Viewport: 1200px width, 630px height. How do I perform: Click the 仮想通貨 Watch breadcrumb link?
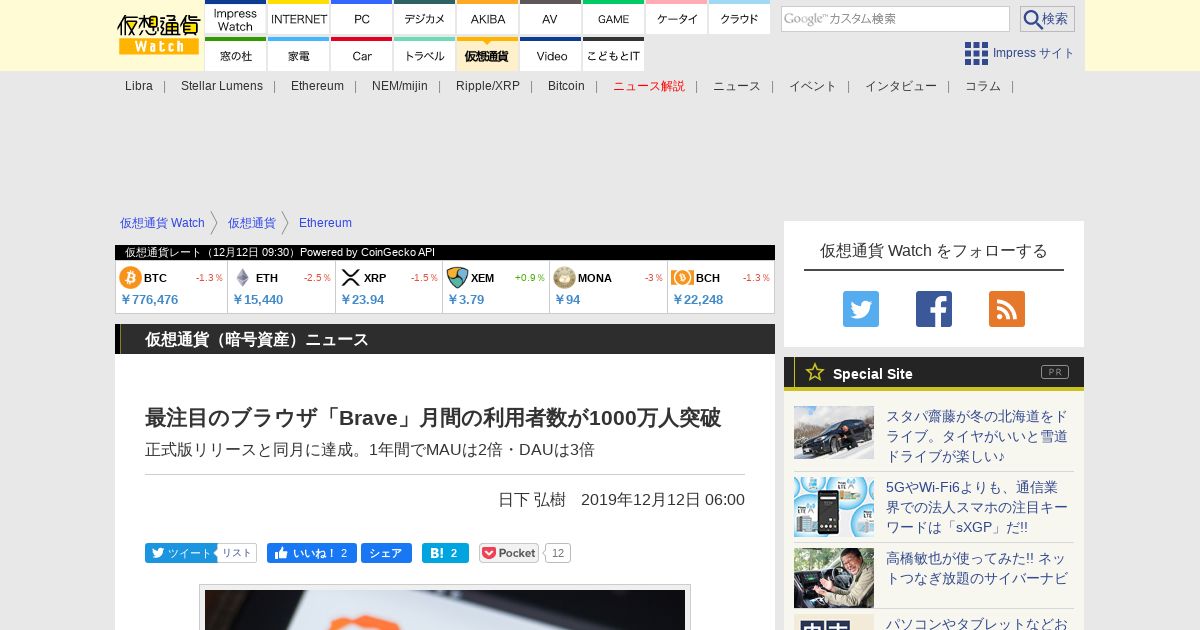coord(162,223)
